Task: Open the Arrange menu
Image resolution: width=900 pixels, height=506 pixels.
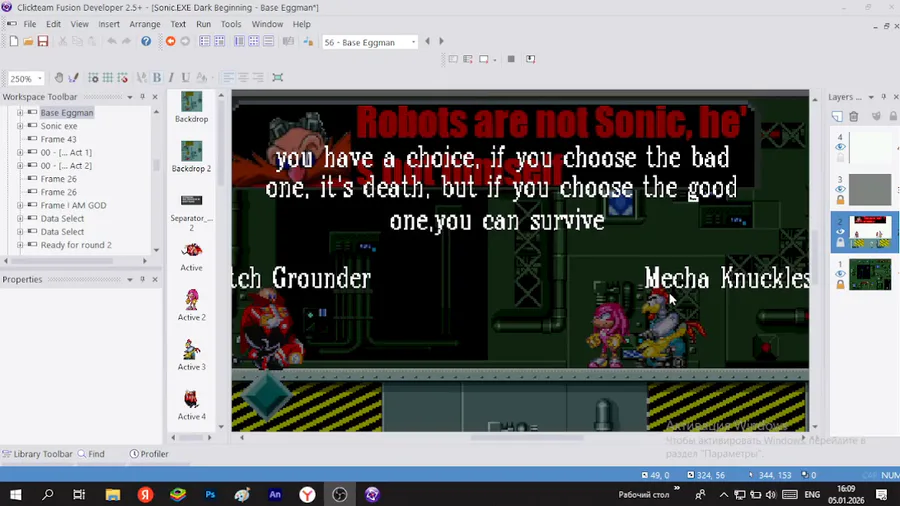Action: 145,24
